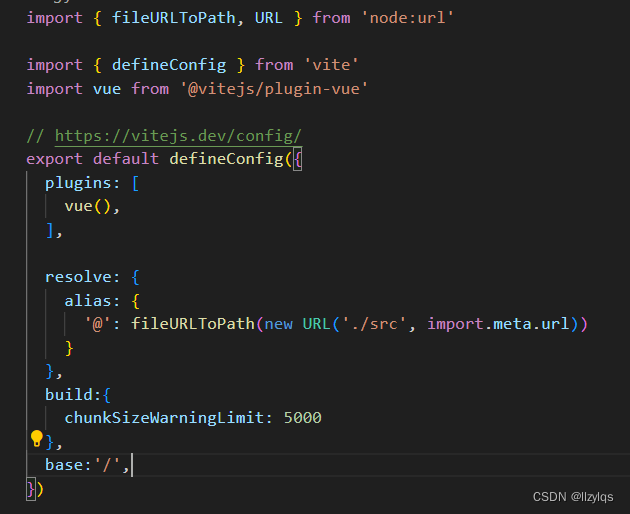Image resolution: width=630 pixels, height=514 pixels.
Task: Open the https://vitejs.dev/config/ link
Action: coord(178,136)
